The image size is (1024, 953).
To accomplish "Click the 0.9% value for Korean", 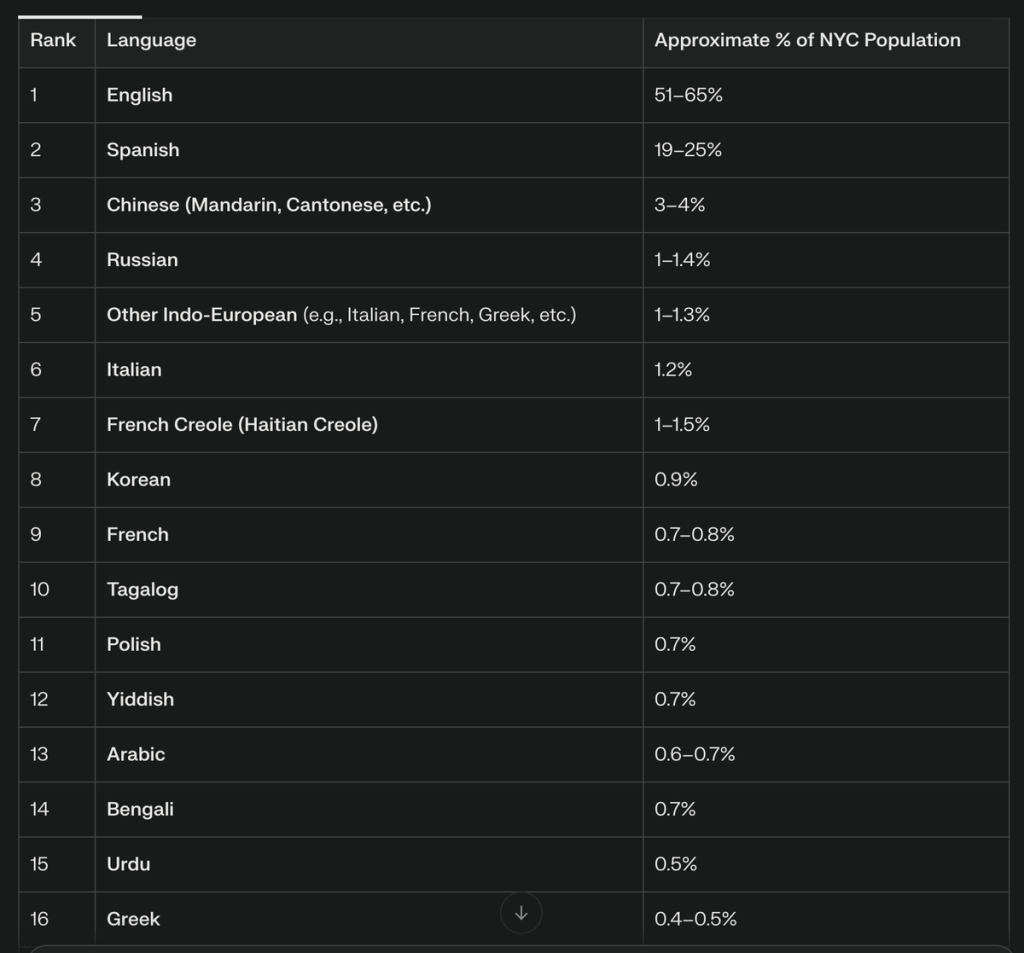I will (x=676, y=480).
